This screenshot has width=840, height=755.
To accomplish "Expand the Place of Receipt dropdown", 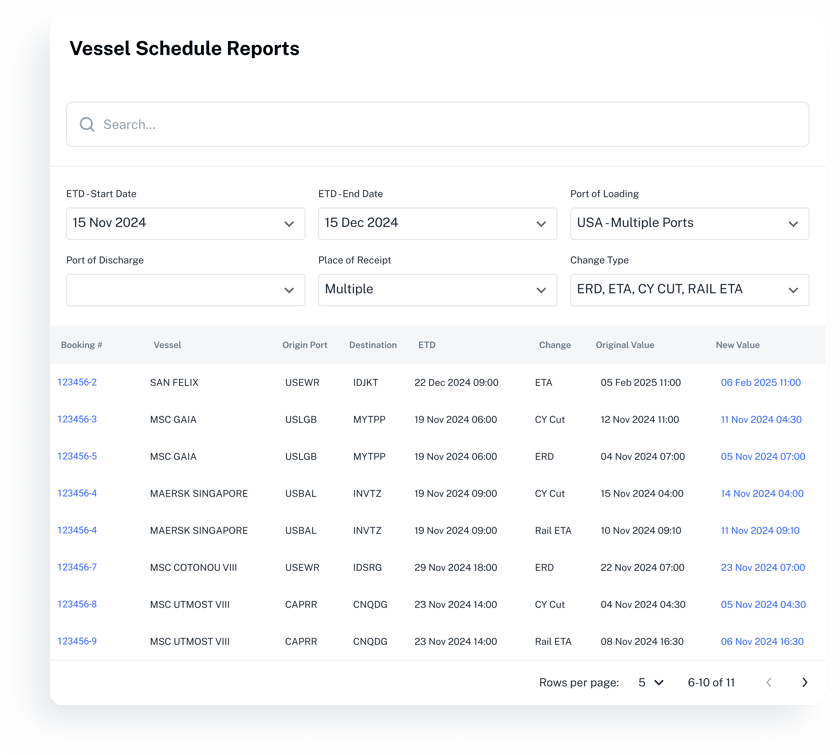I will pyautogui.click(x=437, y=290).
